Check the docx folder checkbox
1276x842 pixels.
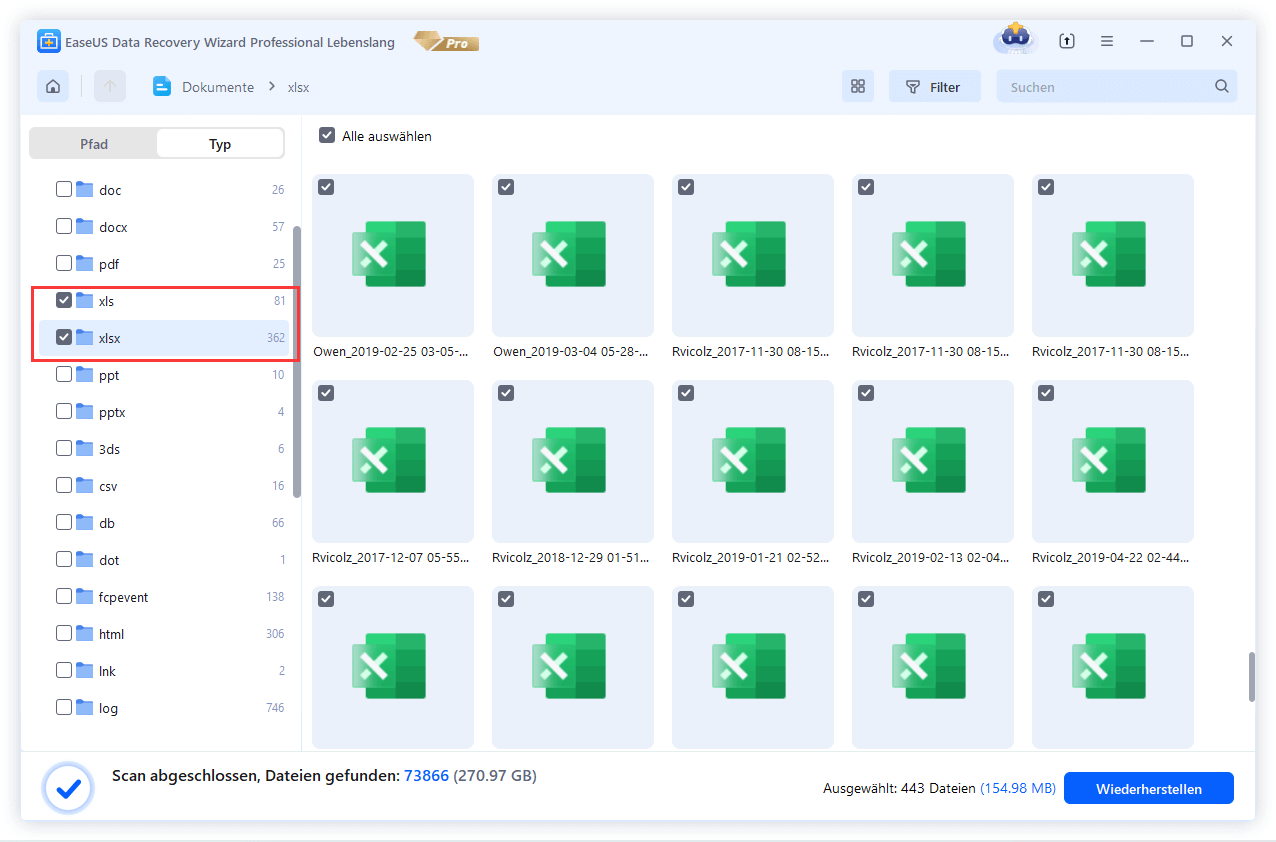[64, 226]
